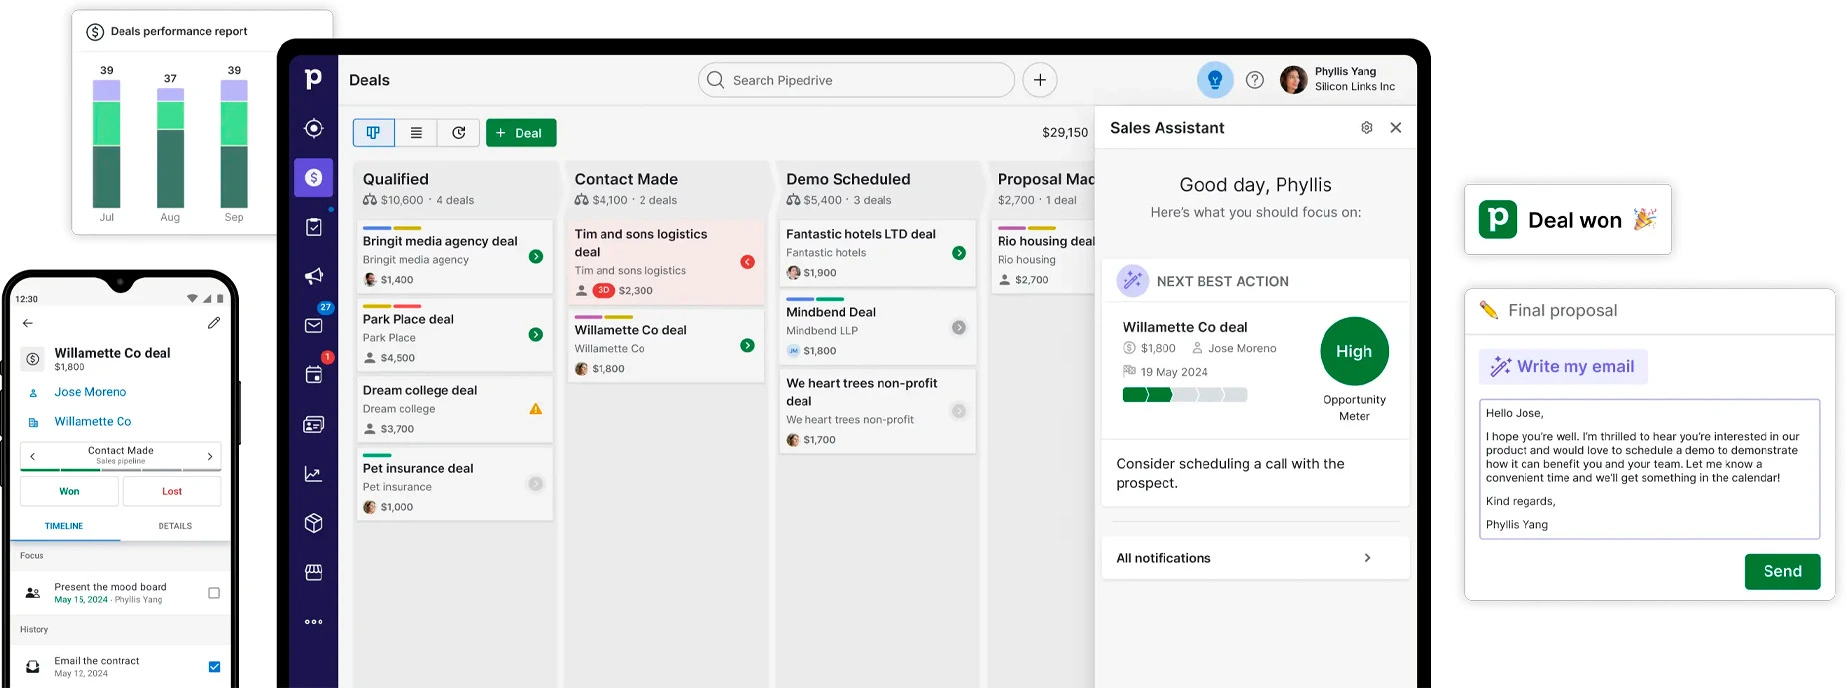
Task: Focus the Search Pipedrive field
Action: pos(856,80)
